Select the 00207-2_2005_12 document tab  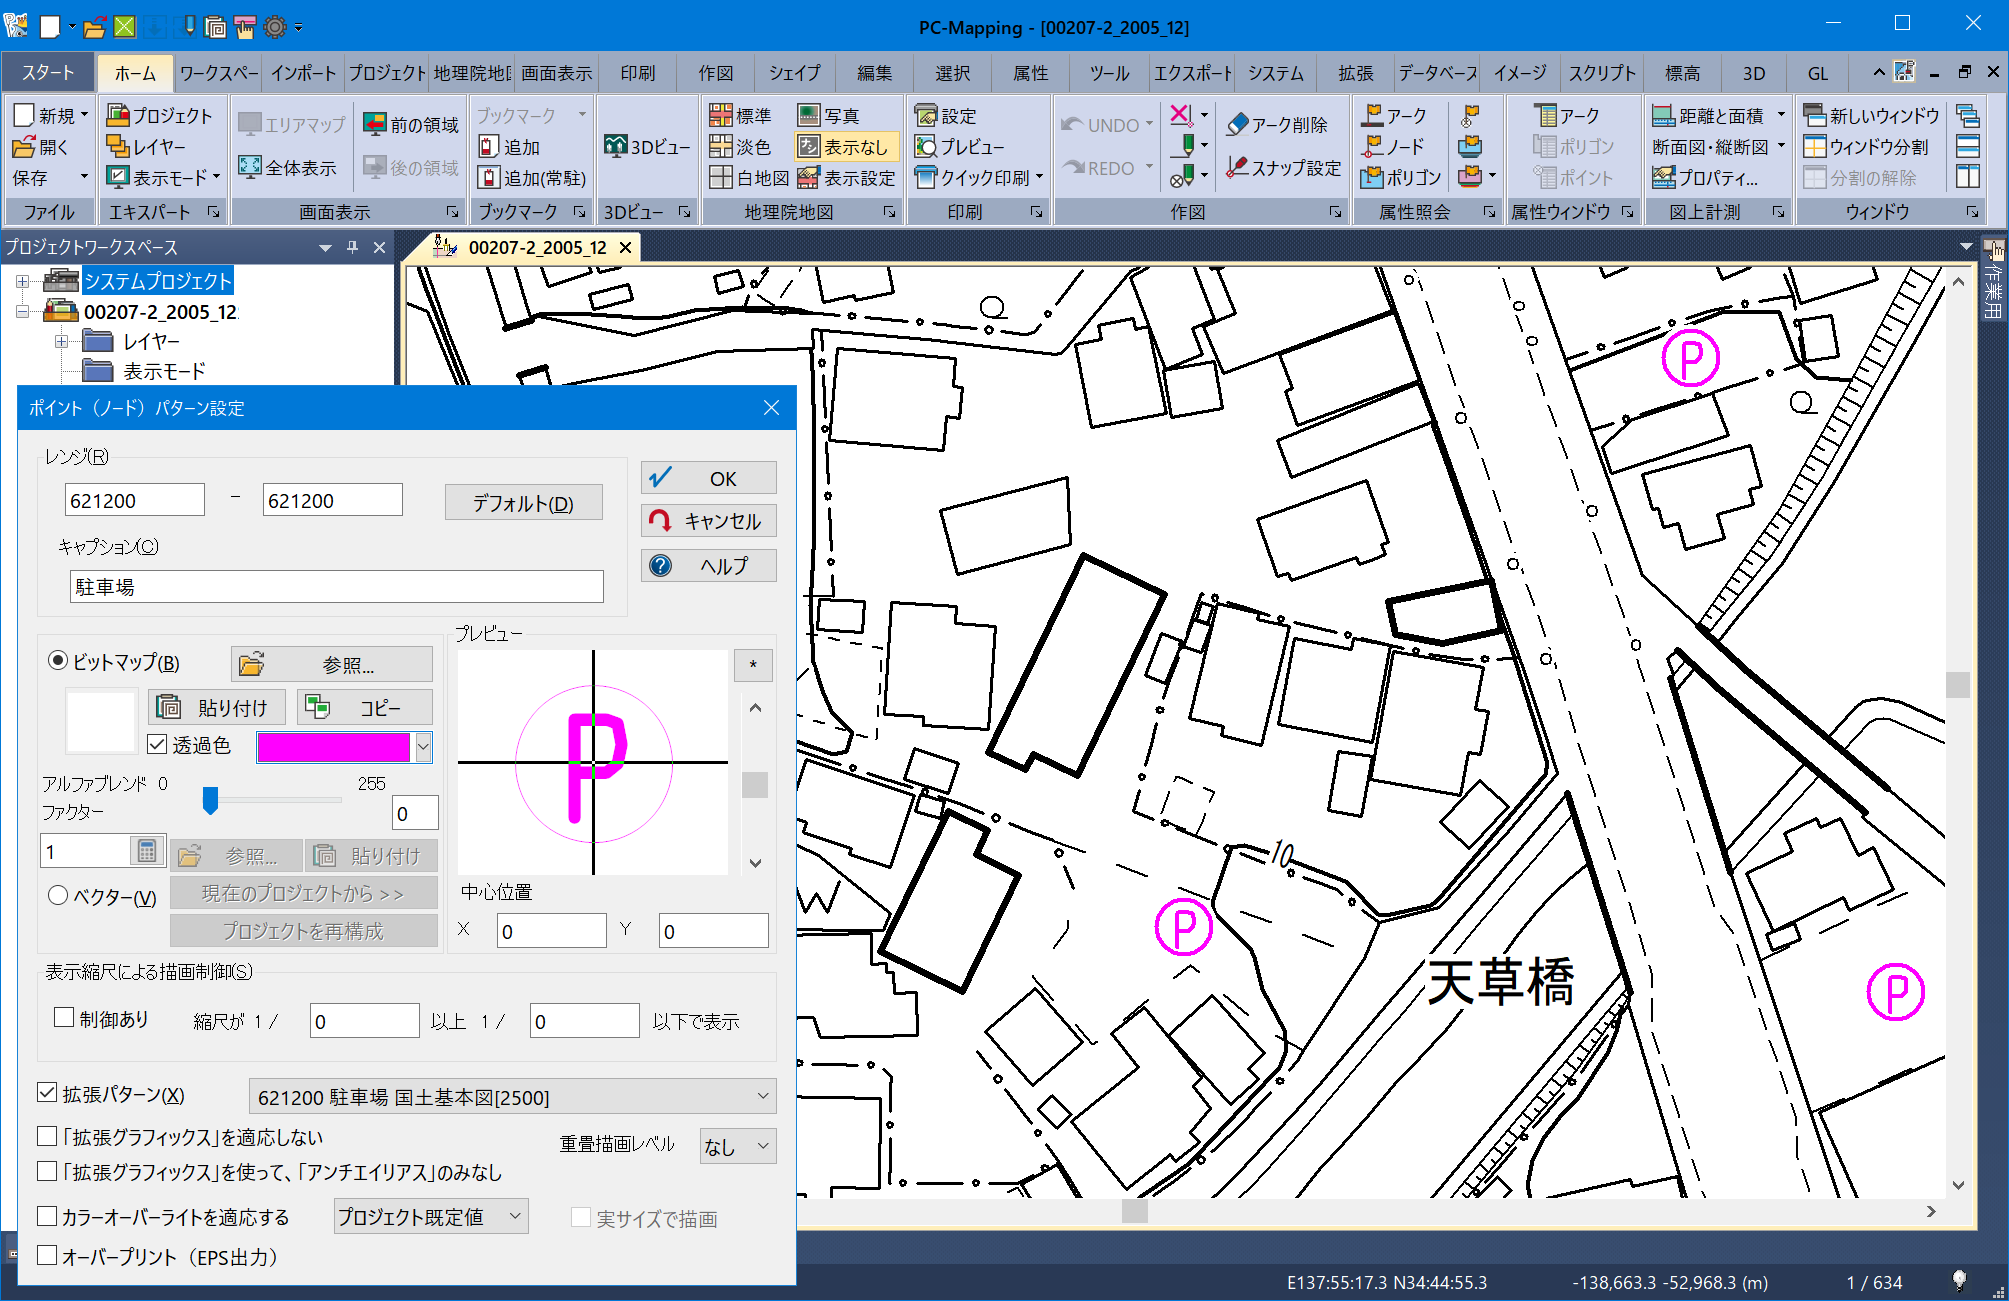[536, 247]
